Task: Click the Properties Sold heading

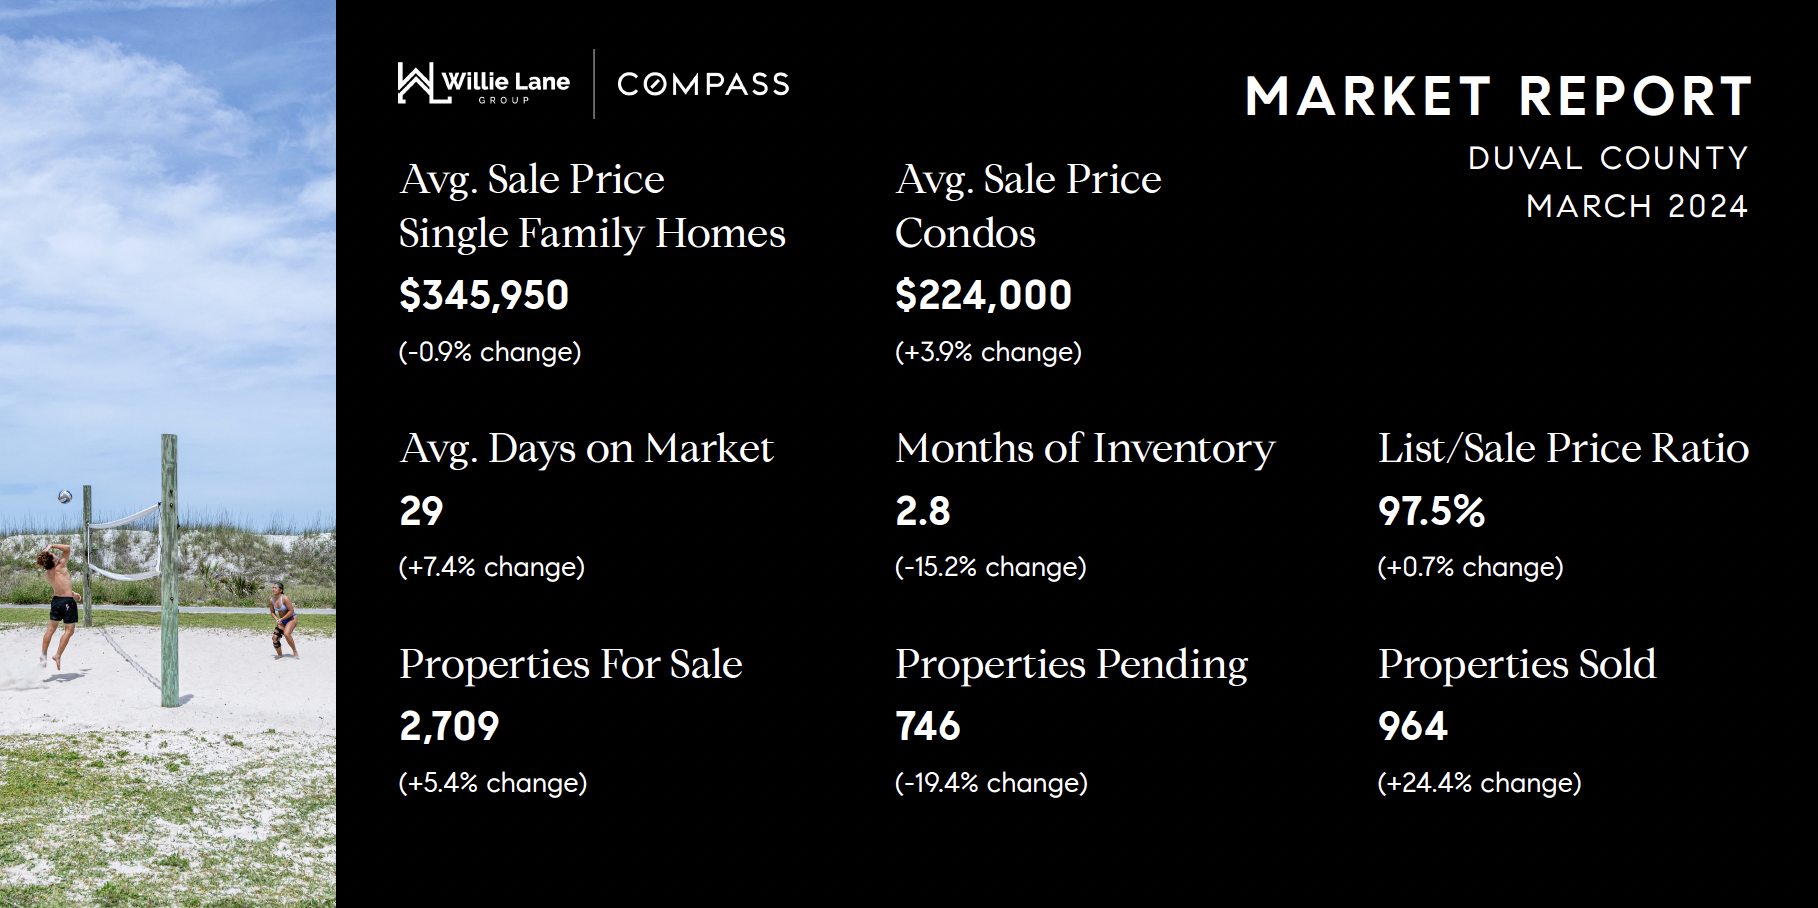Action: click(1517, 664)
